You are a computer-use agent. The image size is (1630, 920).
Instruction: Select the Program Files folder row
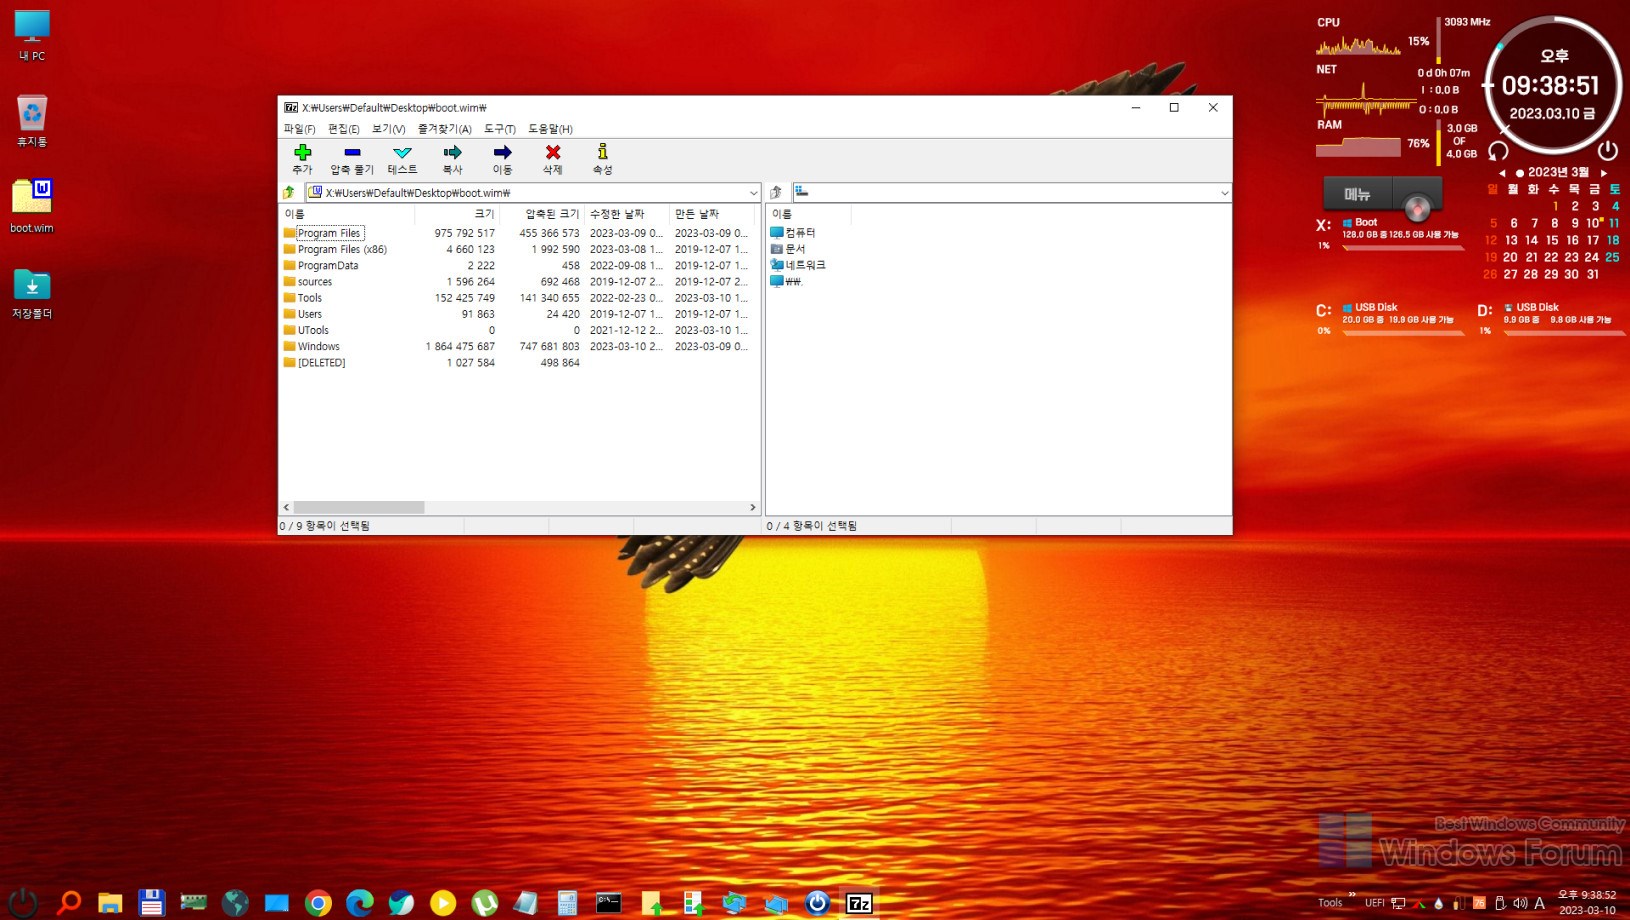(x=518, y=233)
